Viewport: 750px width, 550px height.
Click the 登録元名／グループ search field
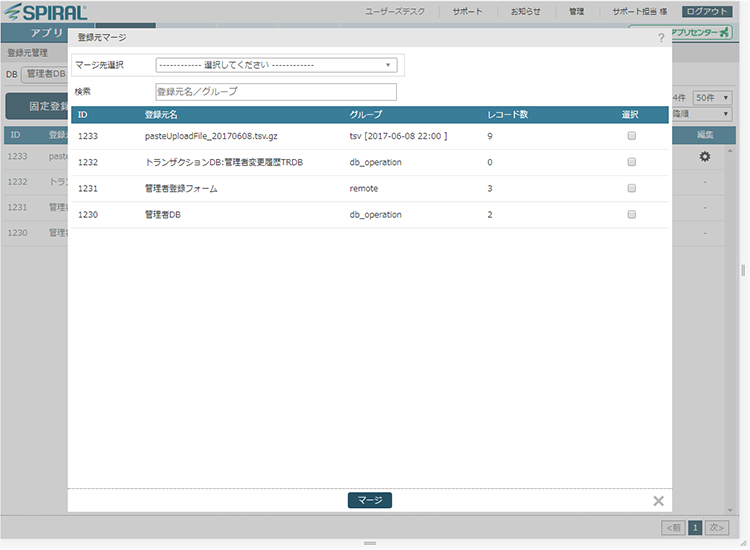(x=276, y=92)
